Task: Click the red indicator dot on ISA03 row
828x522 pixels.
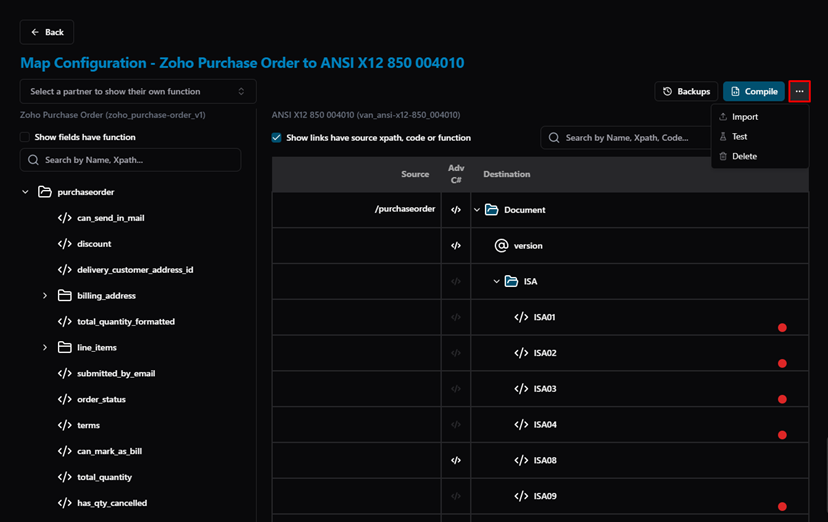Action: [782, 400]
